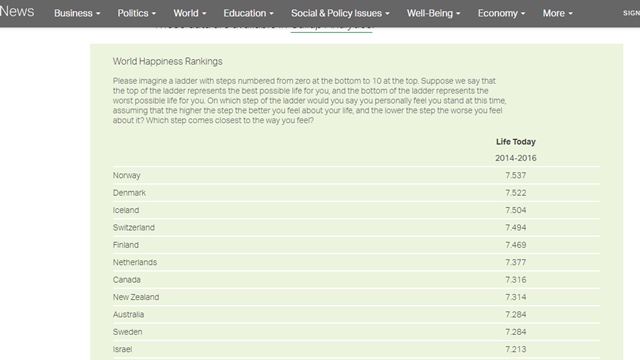Click Norway's score 7.537
640x360 pixels.
516,175
